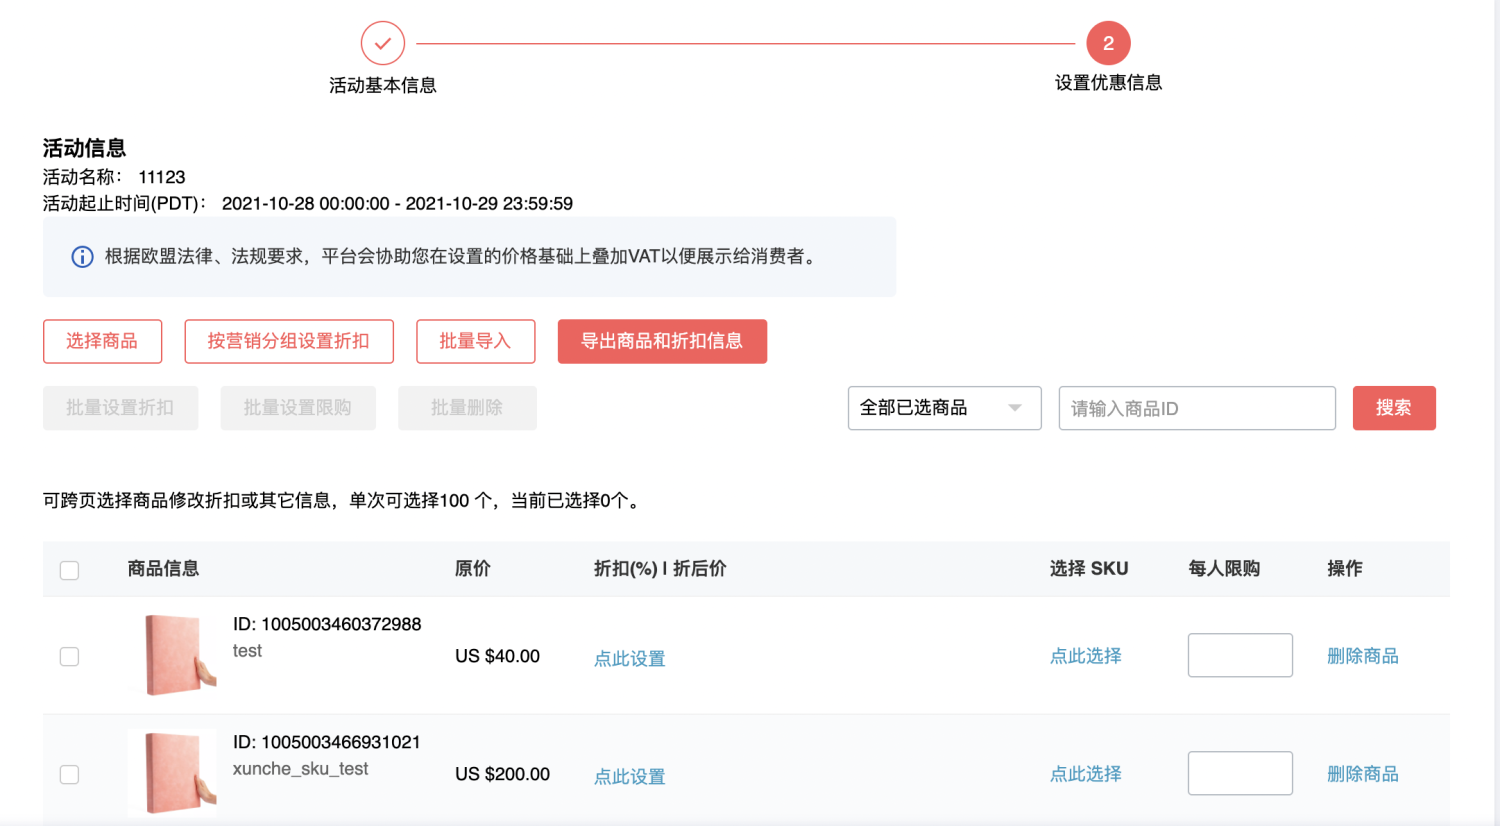Screen dimensions: 1500x826
Task: Click the completed step checkmark icon
Action: click(383, 43)
